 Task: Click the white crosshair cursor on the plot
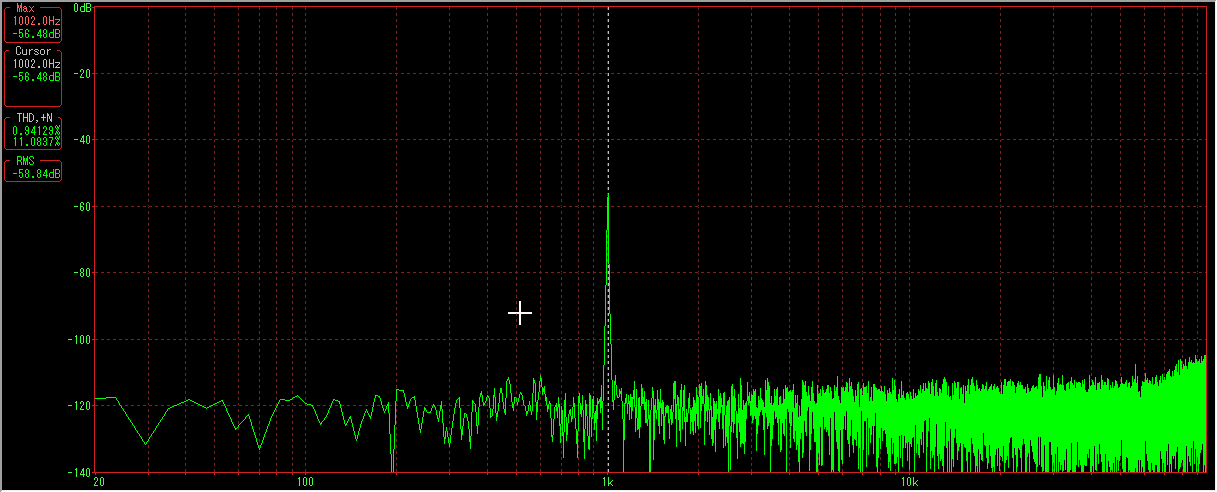click(520, 313)
